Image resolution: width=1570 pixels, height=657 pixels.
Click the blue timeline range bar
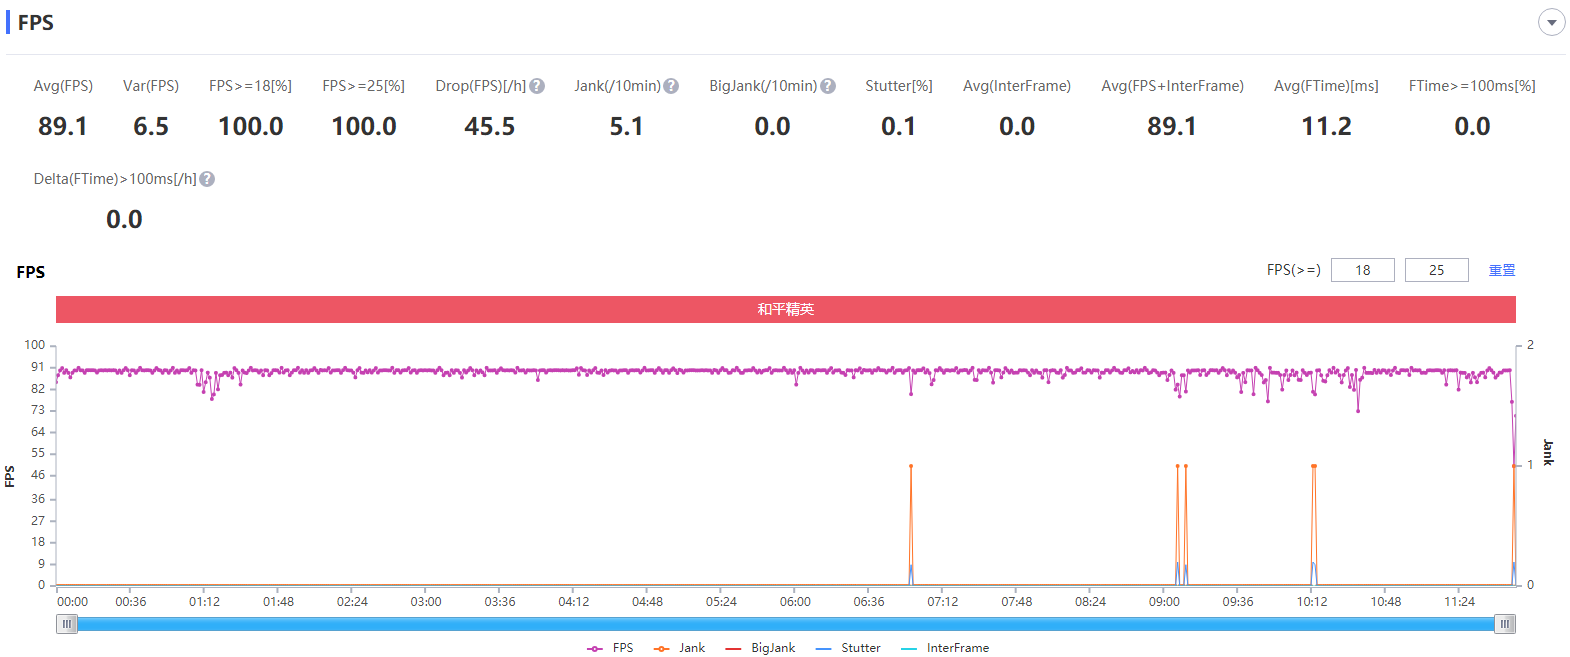click(786, 624)
